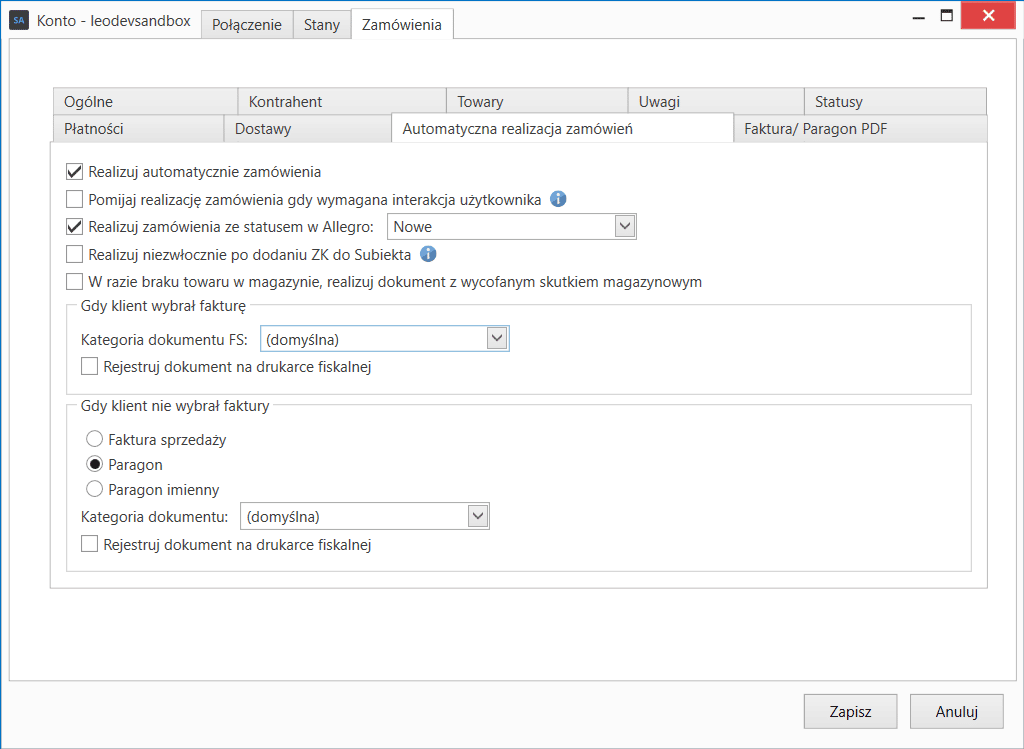Check fiscal printer option under 'Gdy klient wybrał fakturę'

point(89,366)
